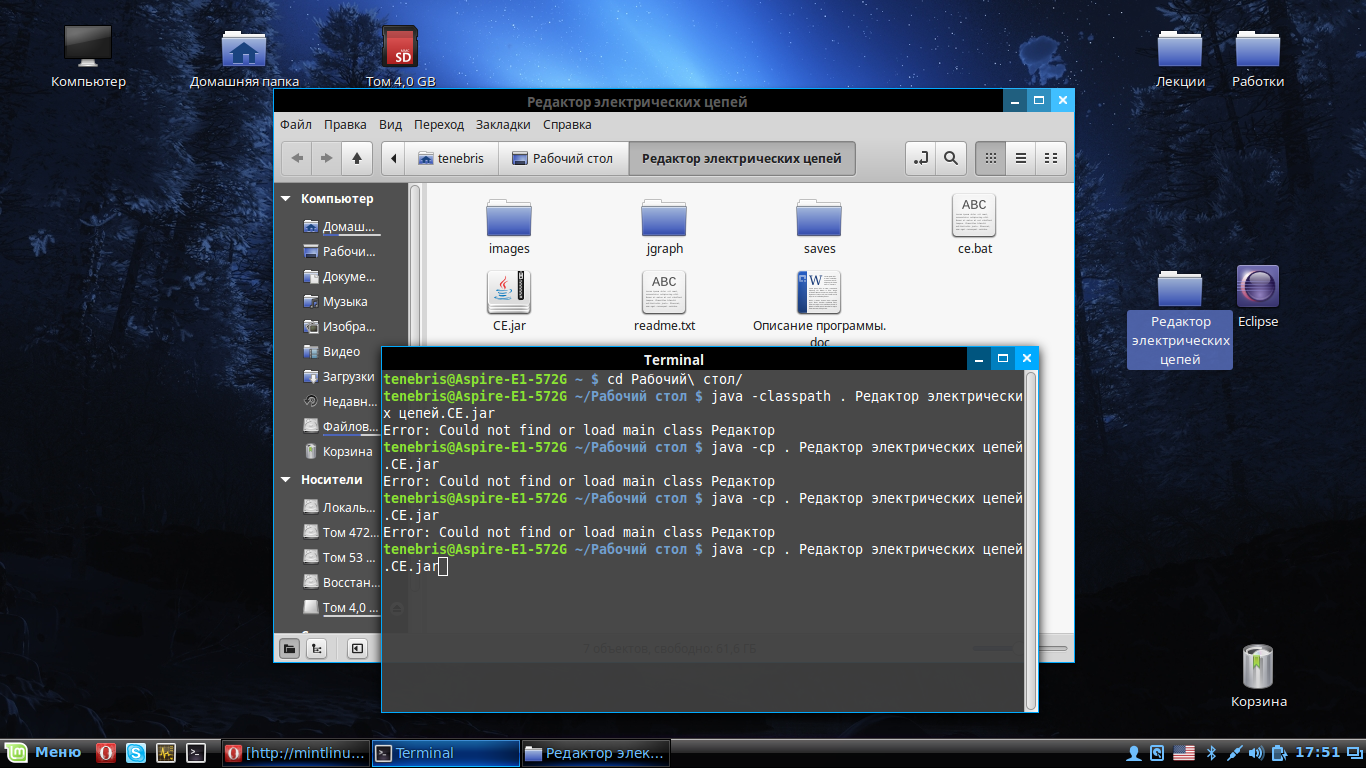Open the Правка menu
This screenshot has height=768, width=1366.
tap(345, 125)
